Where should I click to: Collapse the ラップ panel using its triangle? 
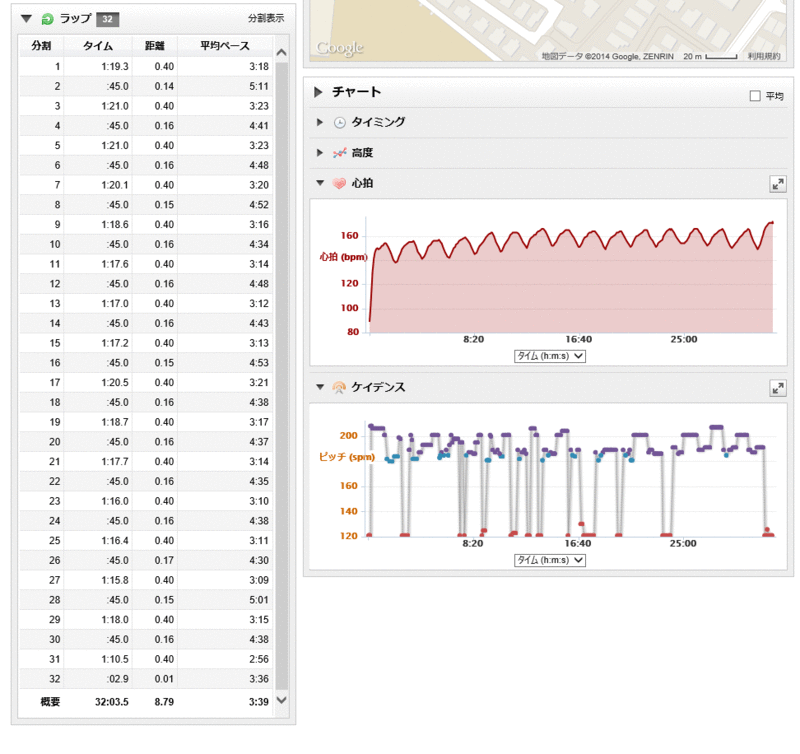pyautogui.click(x=27, y=18)
